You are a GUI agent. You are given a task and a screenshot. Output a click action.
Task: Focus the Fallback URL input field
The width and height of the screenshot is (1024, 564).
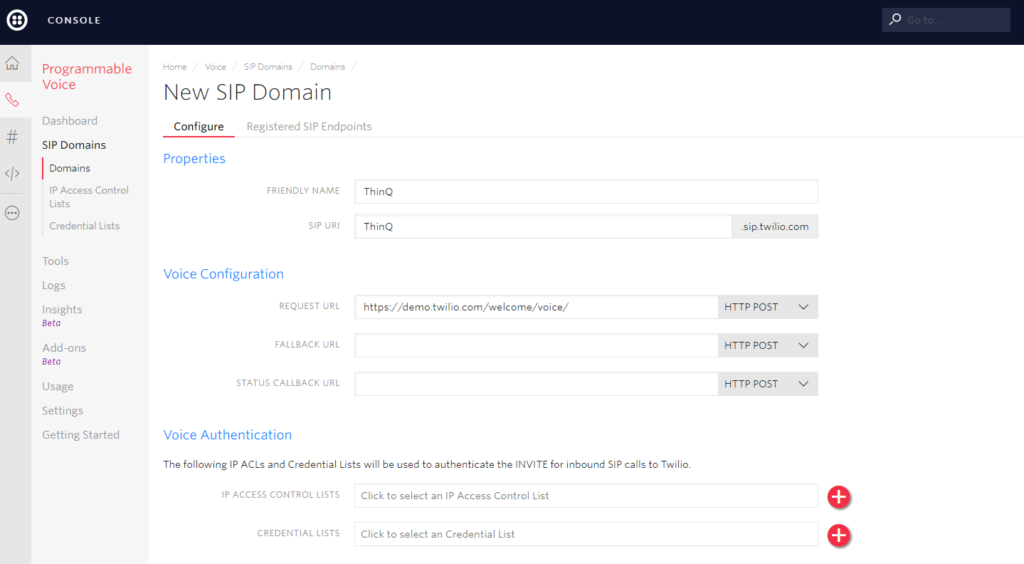click(x=536, y=345)
